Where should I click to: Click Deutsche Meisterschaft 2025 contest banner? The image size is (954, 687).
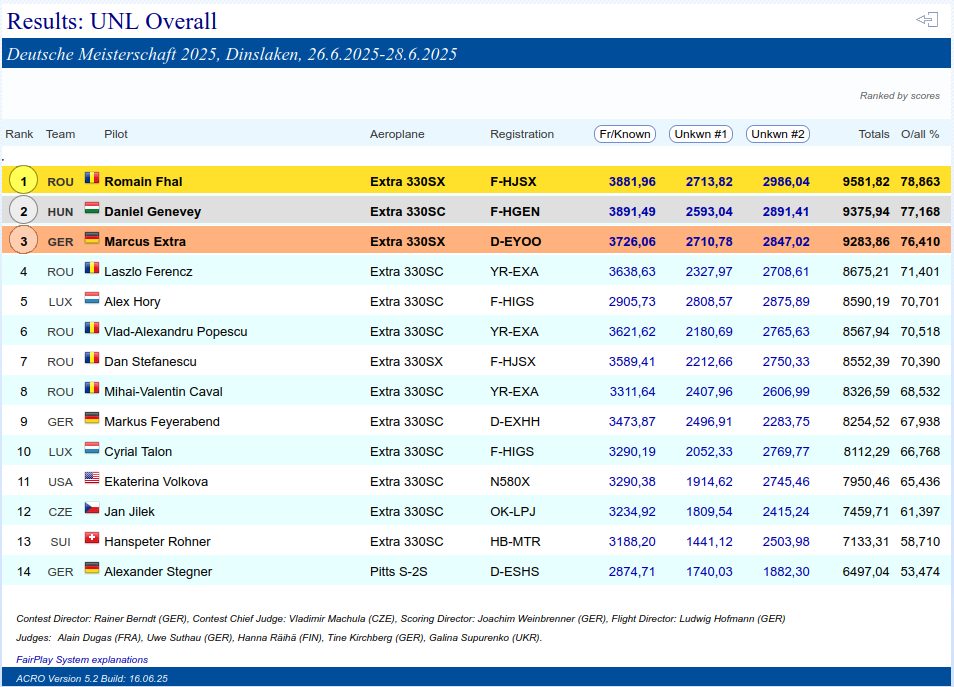[476, 54]
